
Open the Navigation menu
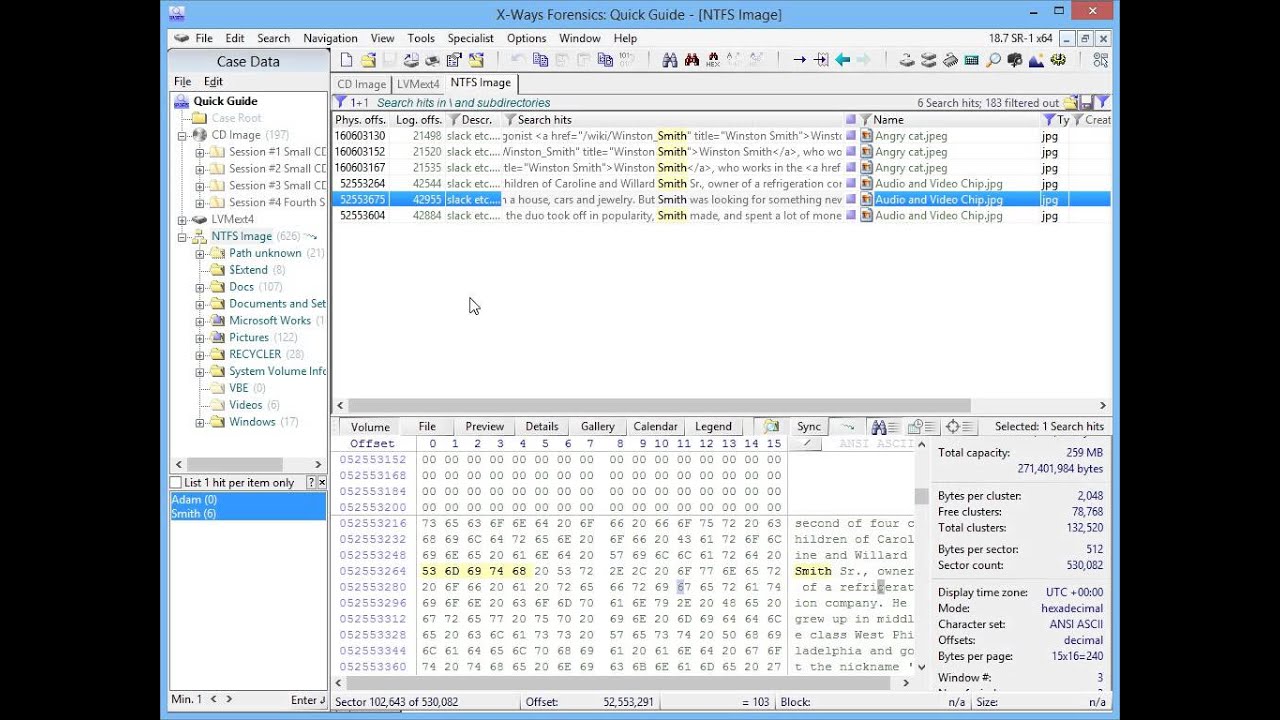pyautogui.click(x=330, y=38)
